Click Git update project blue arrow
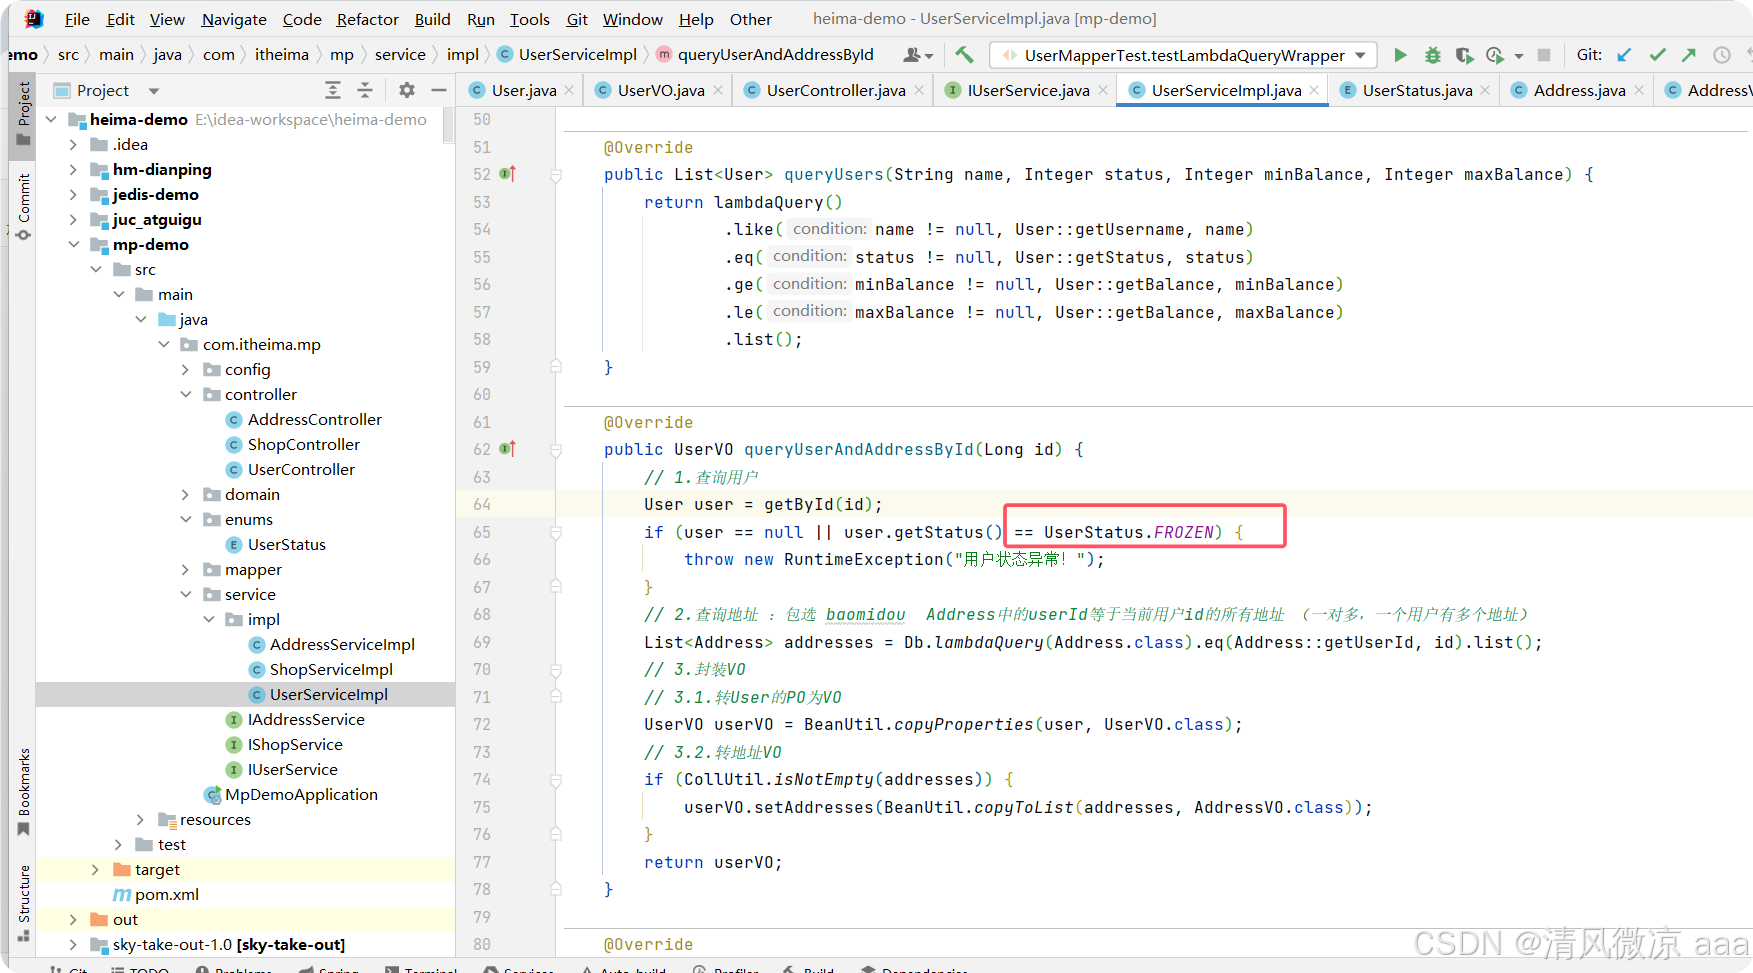This screenshot has height=973, width=1753. pos(1624,55)
